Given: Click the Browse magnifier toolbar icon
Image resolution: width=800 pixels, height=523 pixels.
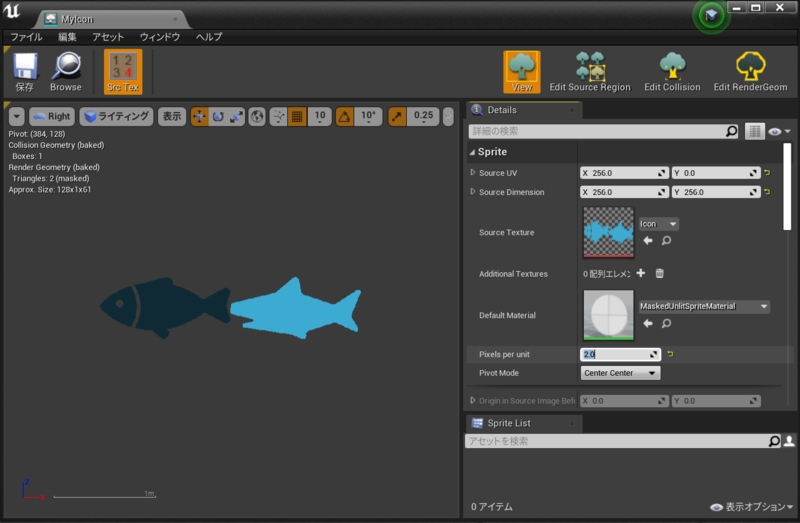Looking at the screenshot, I should 66,71.
